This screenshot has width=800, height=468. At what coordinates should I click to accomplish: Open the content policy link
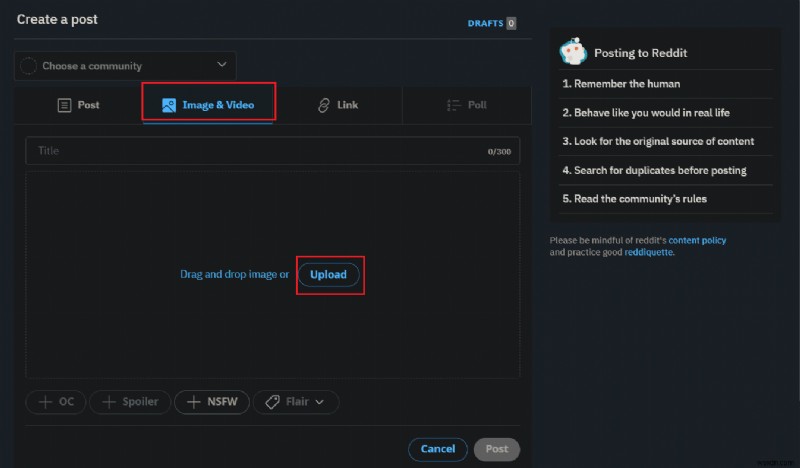[697, 240]
